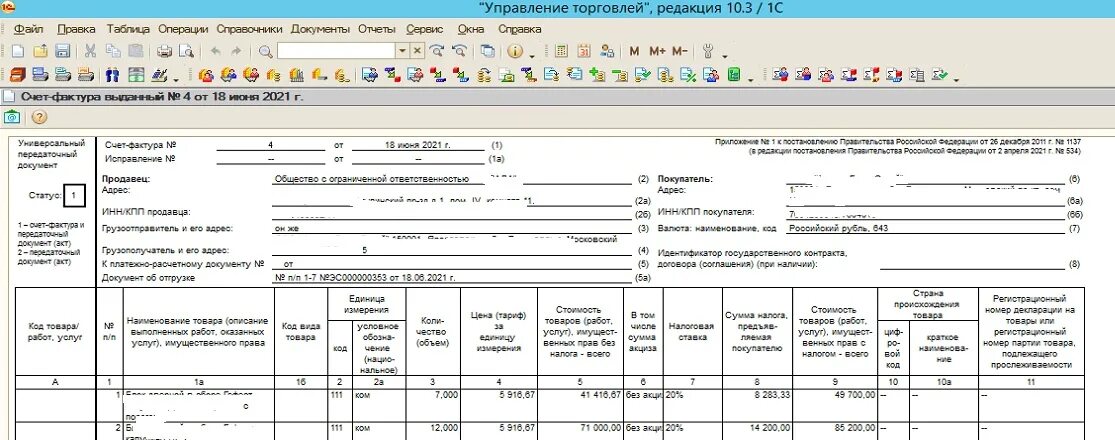
Task: Click the Find Previous icon
Action: pos(459,51)
